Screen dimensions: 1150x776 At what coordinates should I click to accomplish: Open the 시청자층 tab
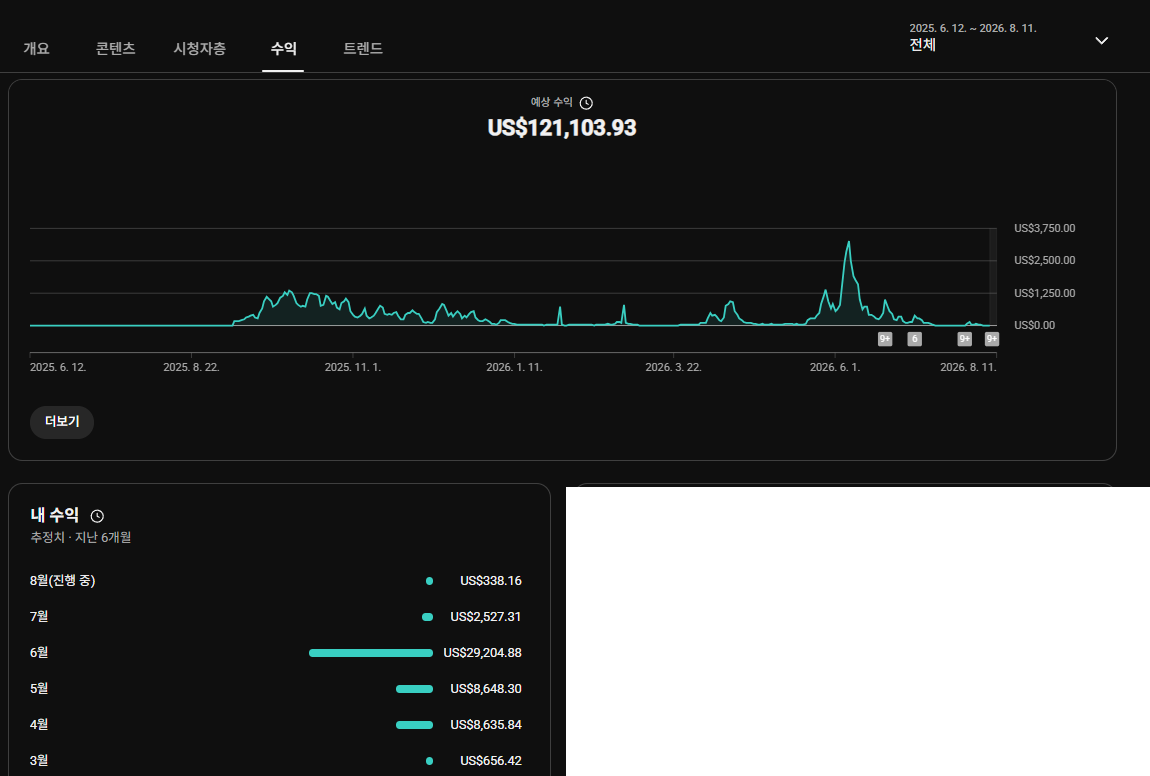(199, 48)
